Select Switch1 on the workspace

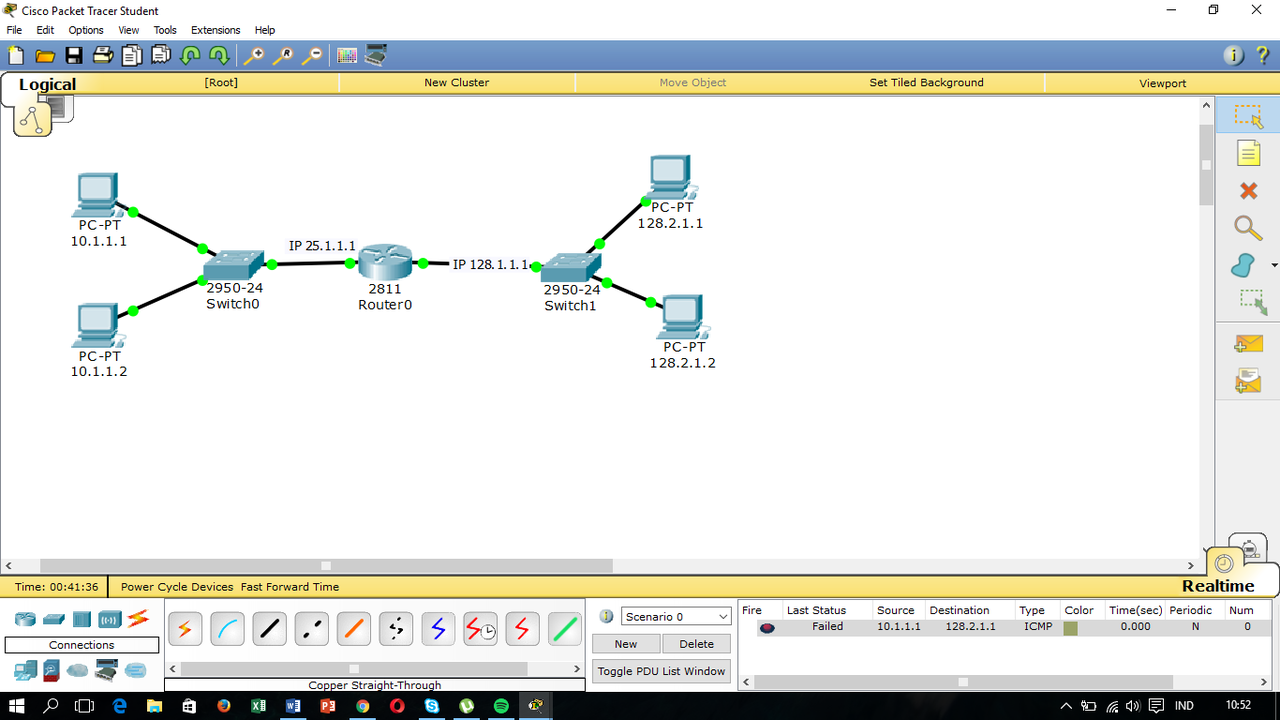point(571,268)
